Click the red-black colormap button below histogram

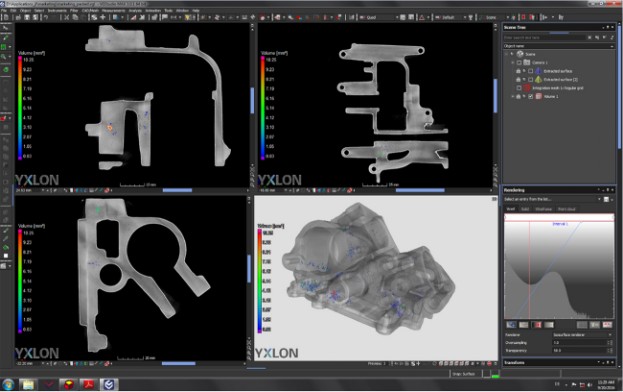(x=536, y=325)
